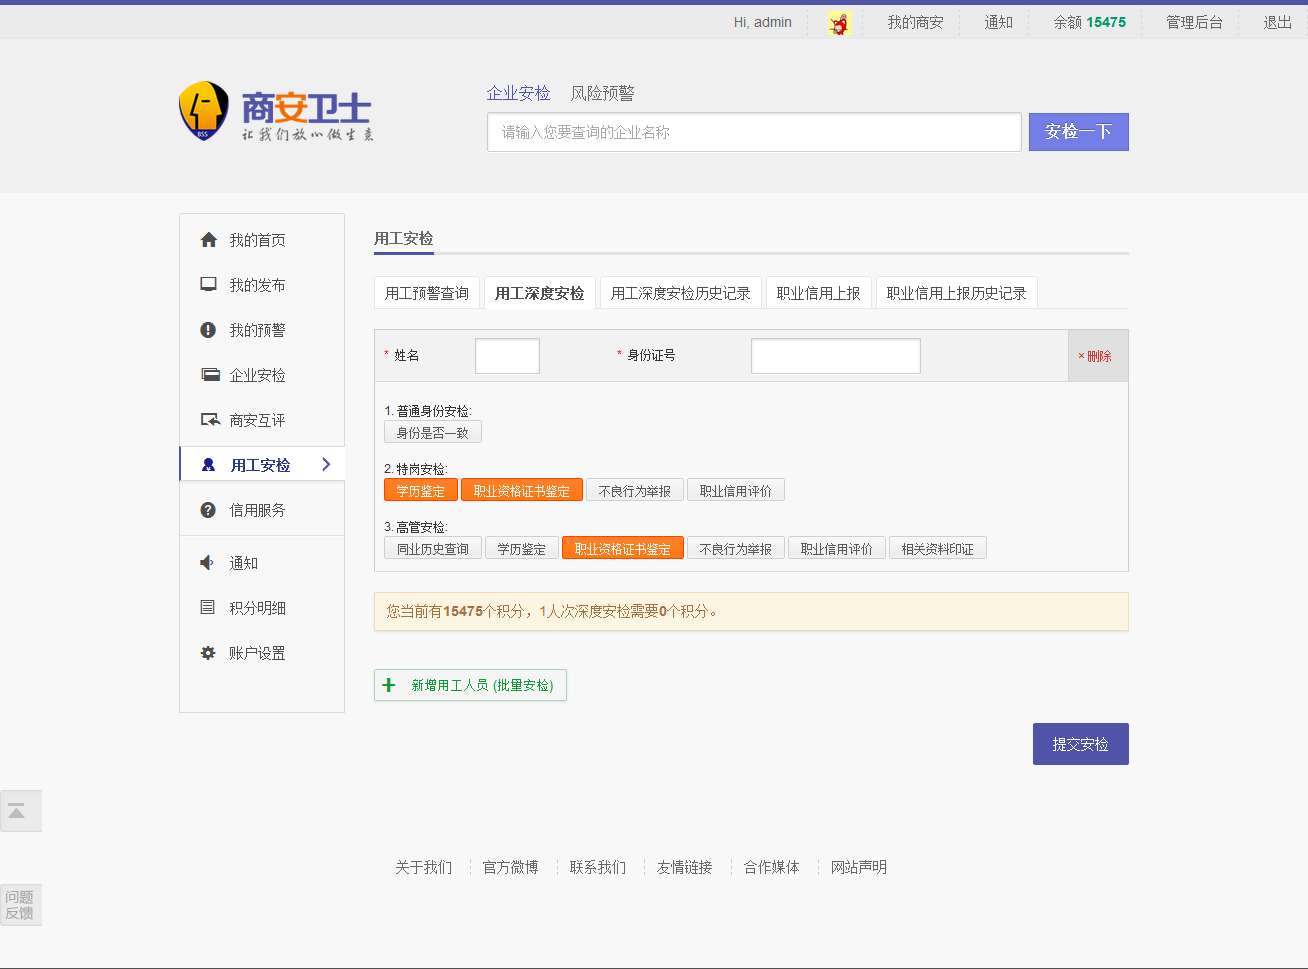Viewport: 1308px width, 969px height.
Task: Click the back-to-top arrow icon
Action: 17,811
